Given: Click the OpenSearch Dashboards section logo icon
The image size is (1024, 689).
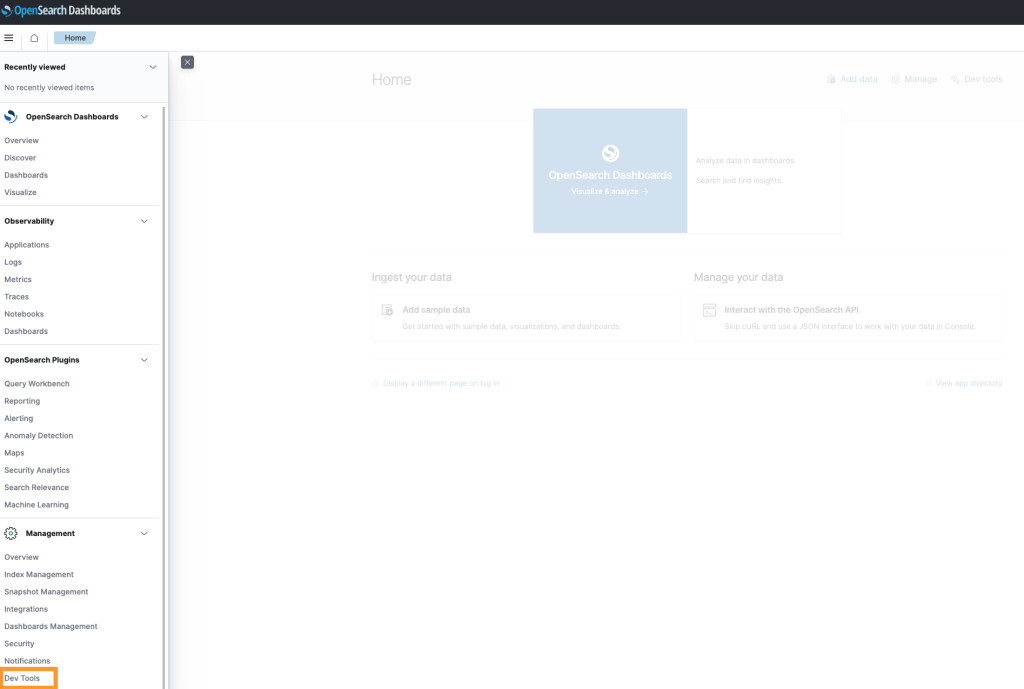Looking at the screenshot, I should point(10,116).
